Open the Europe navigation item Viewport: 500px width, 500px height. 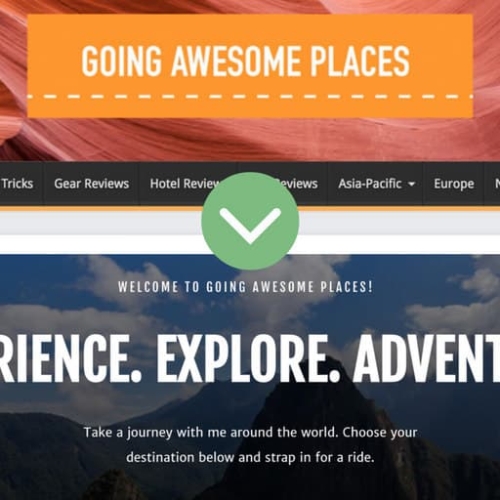point(454,184)
